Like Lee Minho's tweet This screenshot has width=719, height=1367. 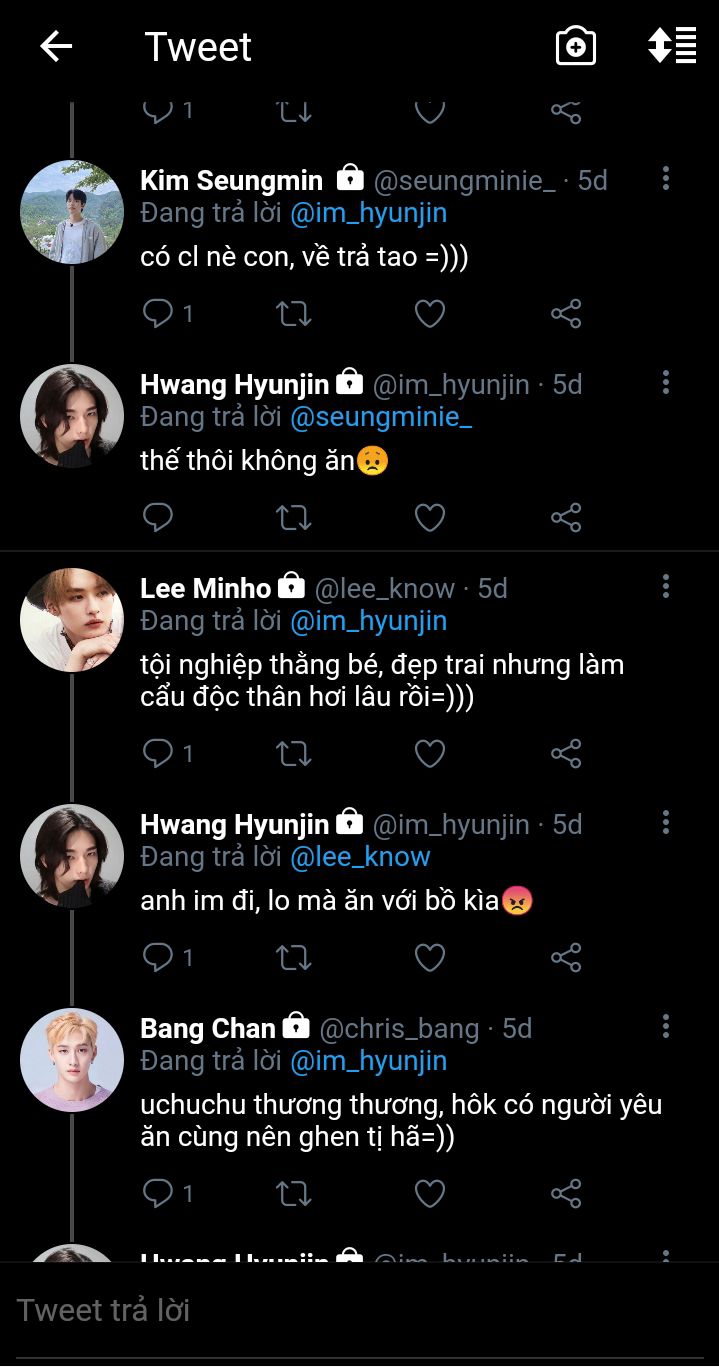pos(430,754)
